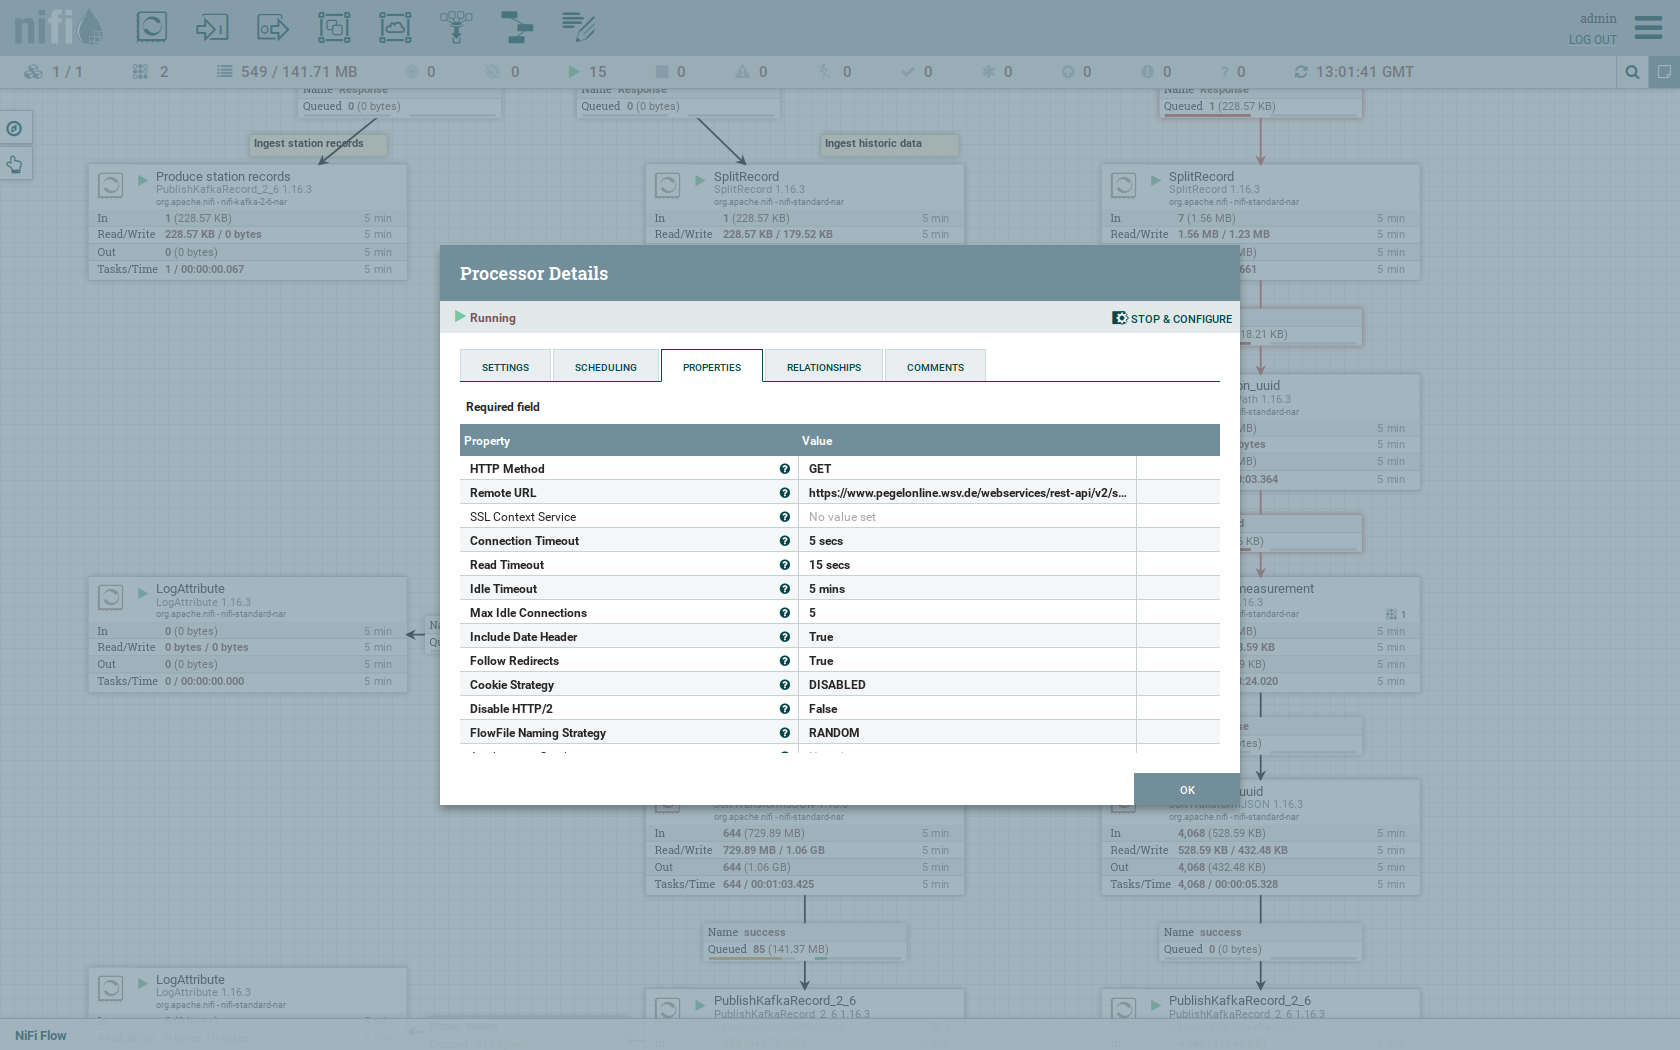Click the Template toolbar icon
This screenshot has height=1050, width=1680.
click(x=517, y=27)
